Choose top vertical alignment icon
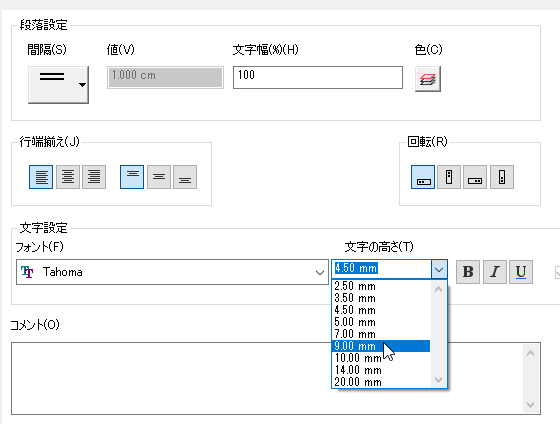 [x=132, y=177]
